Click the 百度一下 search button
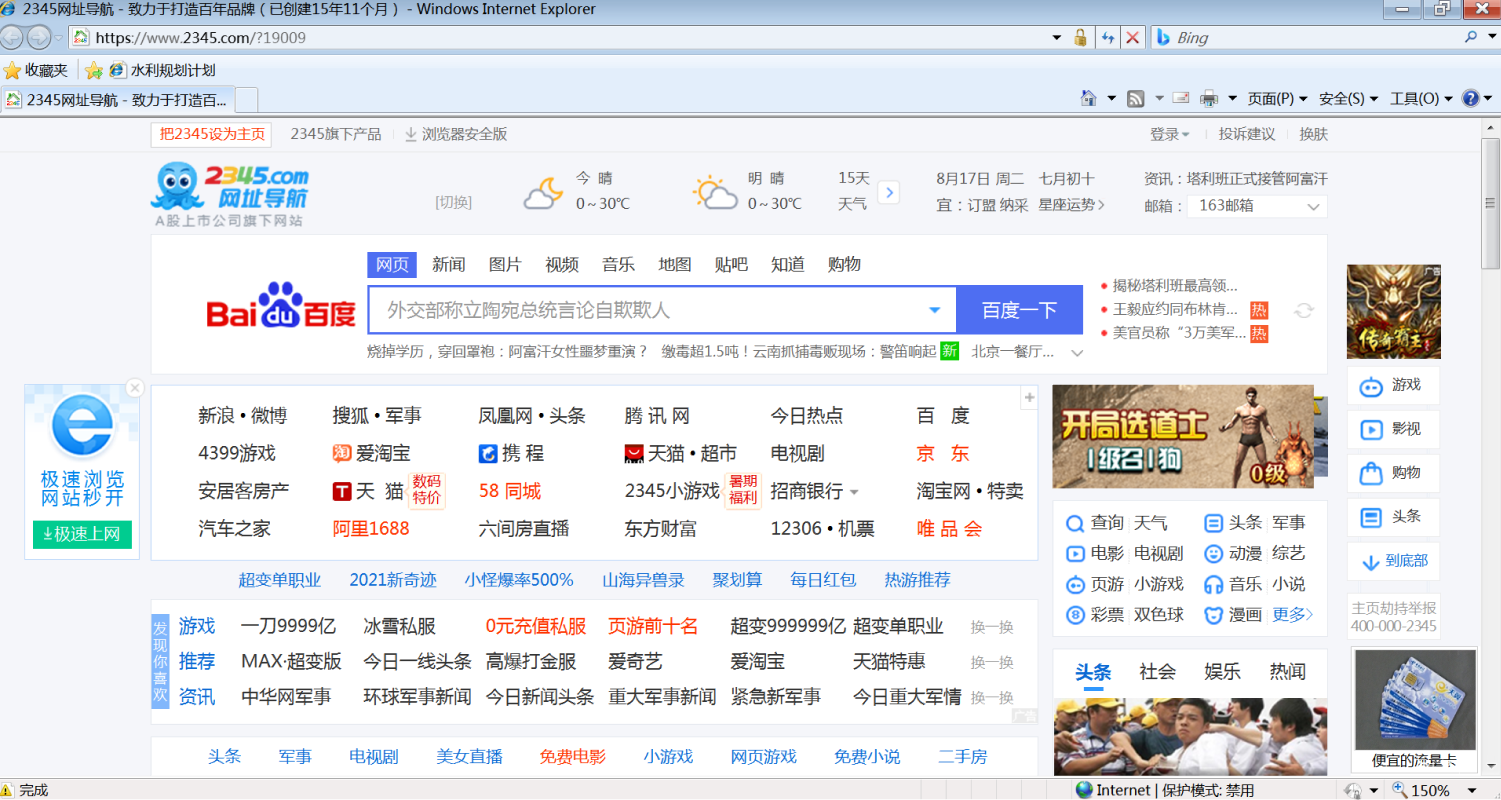Screen dimensions: 1501x800 (1019, 310)
